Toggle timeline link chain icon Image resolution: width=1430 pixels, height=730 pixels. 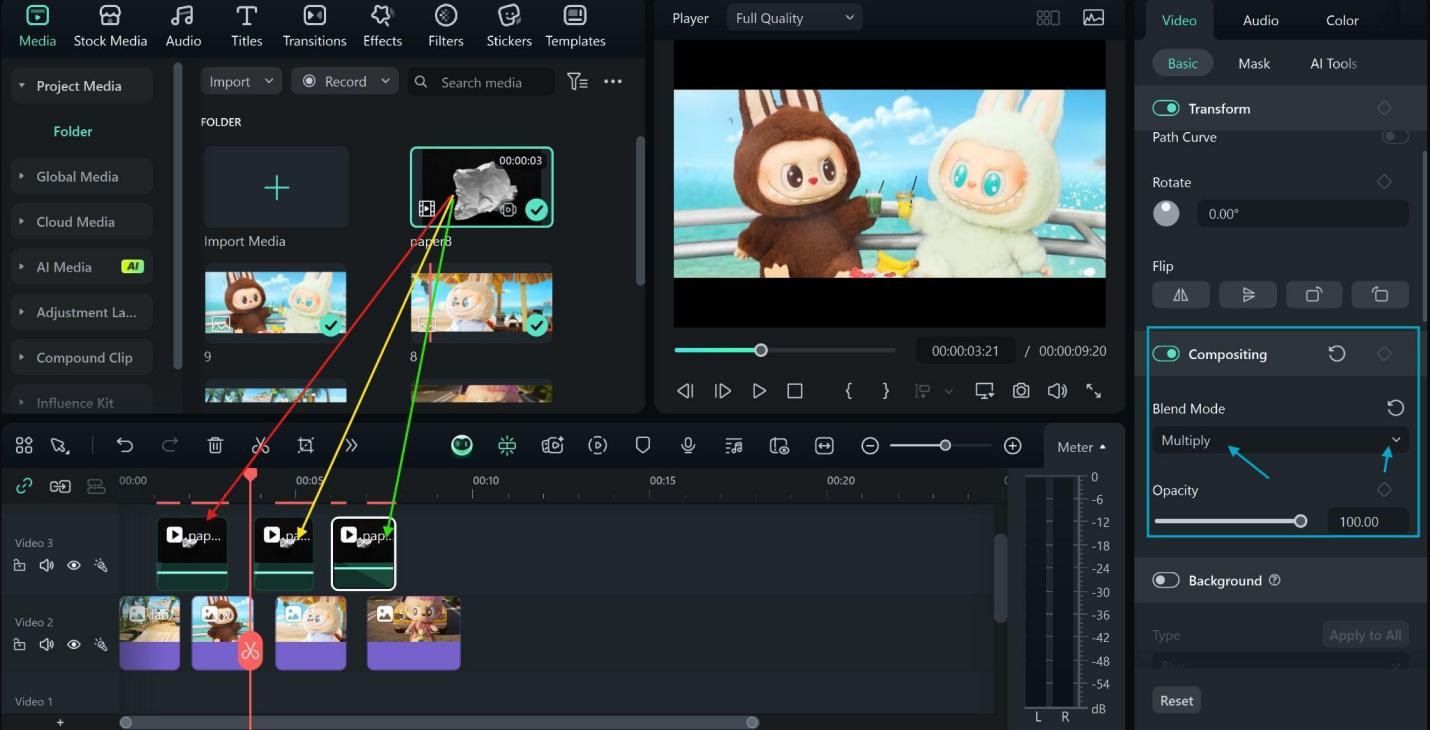click(x=24, y=486)
